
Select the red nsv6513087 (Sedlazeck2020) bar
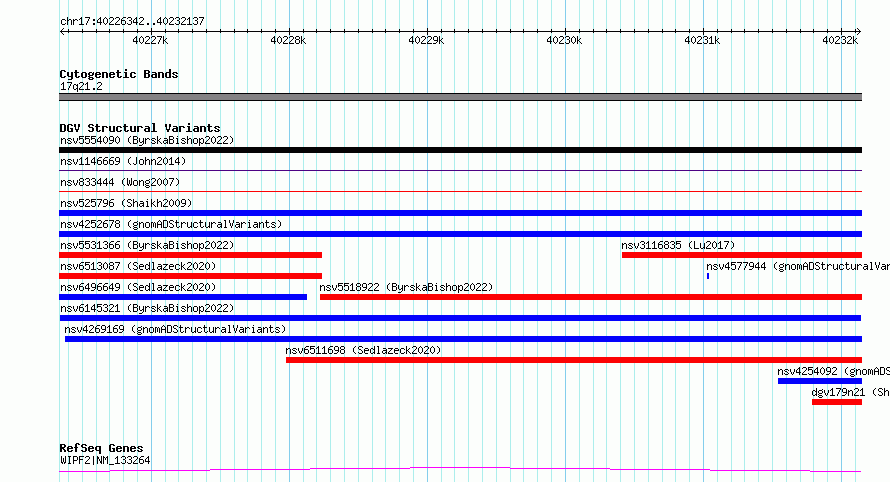click(x=190, y=276)
